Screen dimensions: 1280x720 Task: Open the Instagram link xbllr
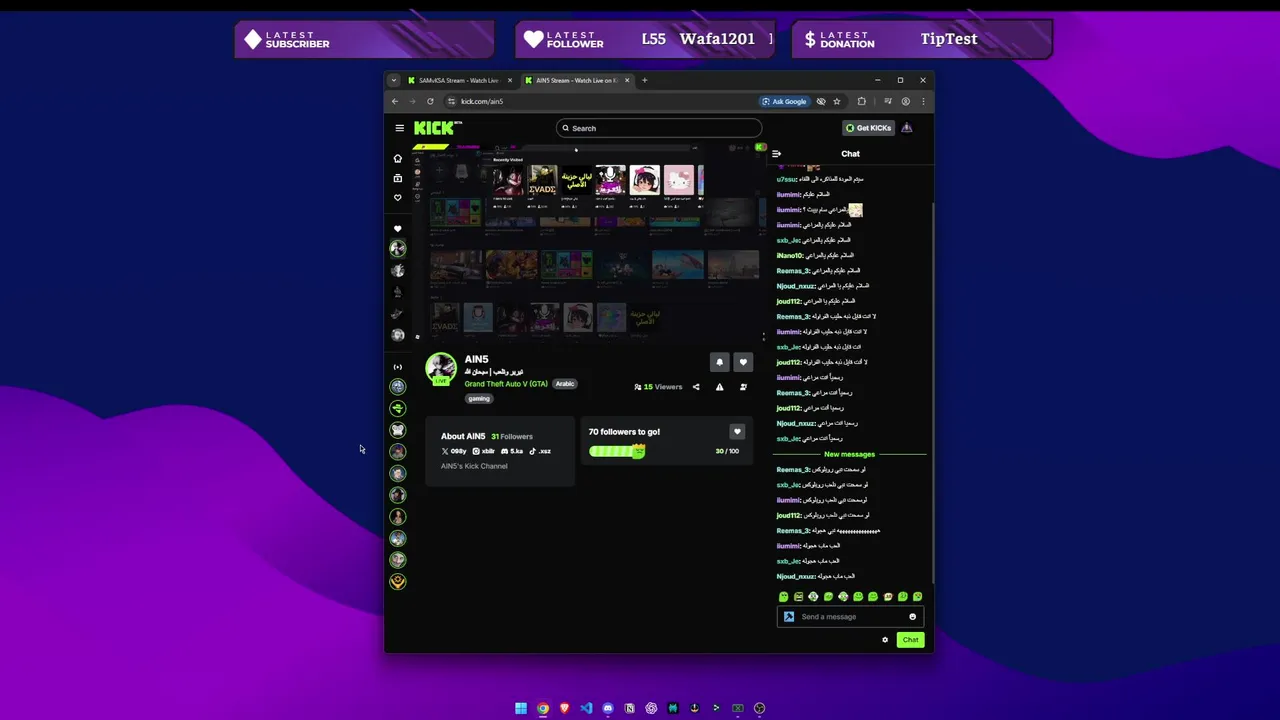(484, 451)
